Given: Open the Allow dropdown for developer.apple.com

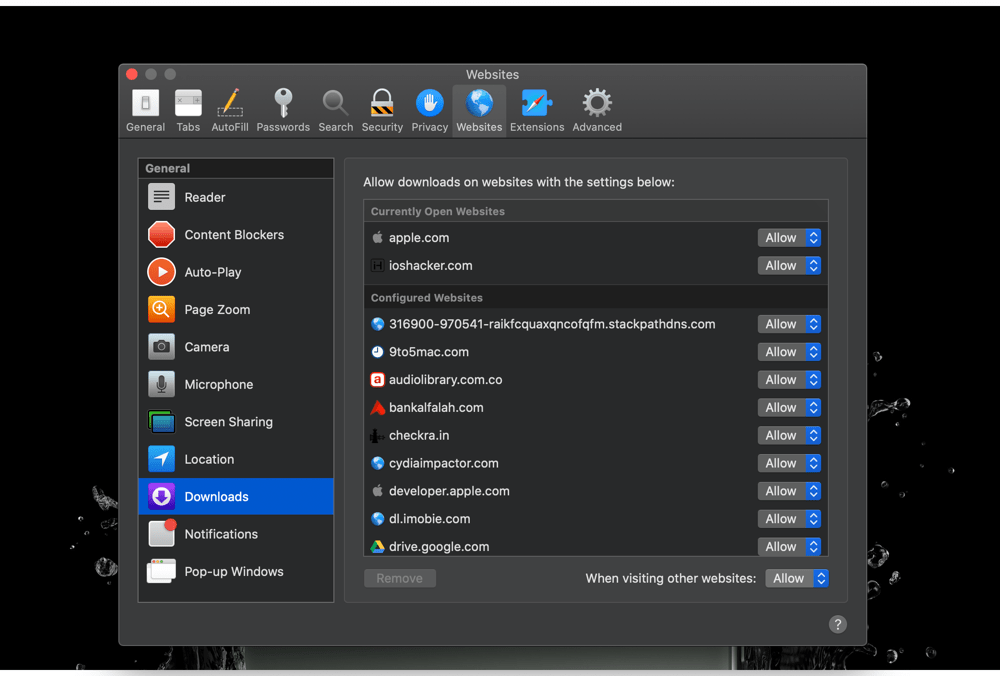Looking at the screenshot, I should click(x=790, y=491).
